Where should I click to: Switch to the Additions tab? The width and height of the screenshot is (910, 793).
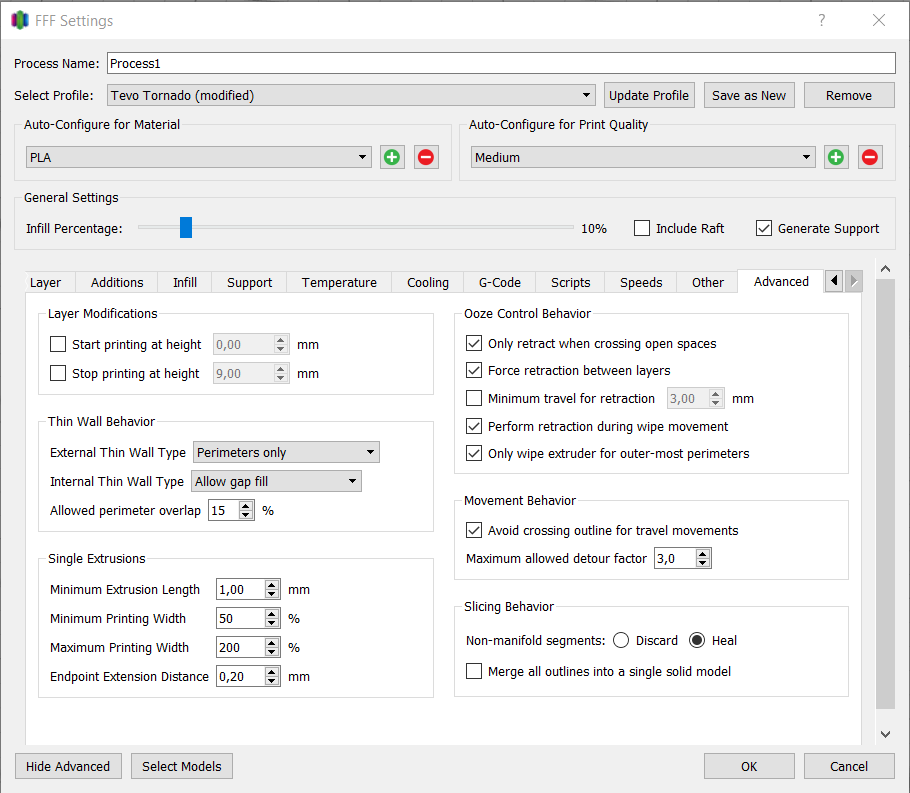117,283
